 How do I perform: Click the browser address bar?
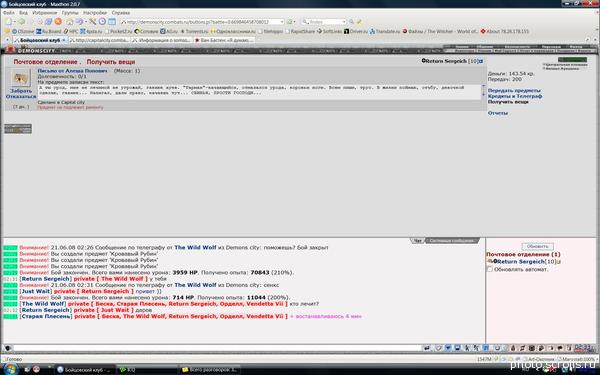pos(202,22)
